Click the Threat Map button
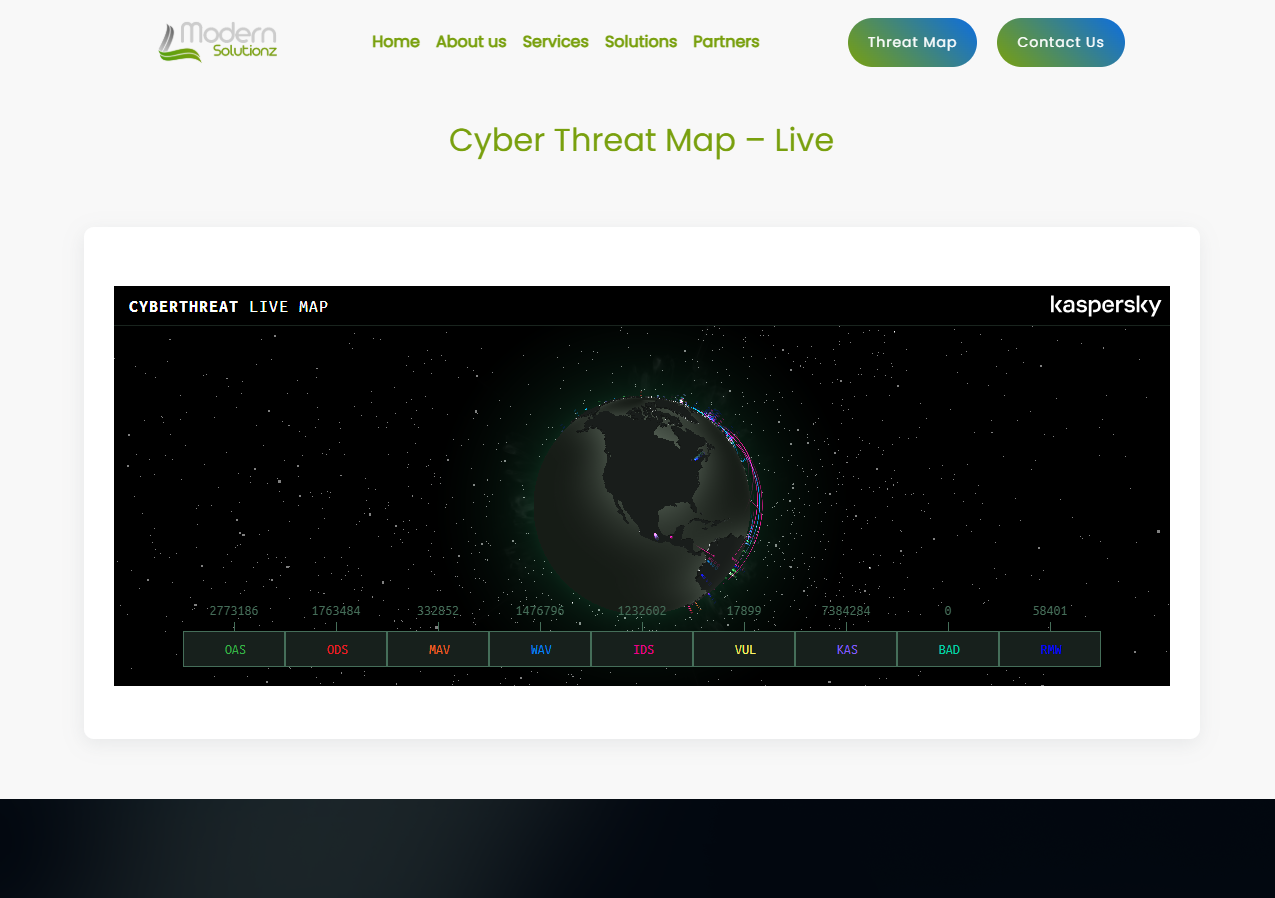 912,42
